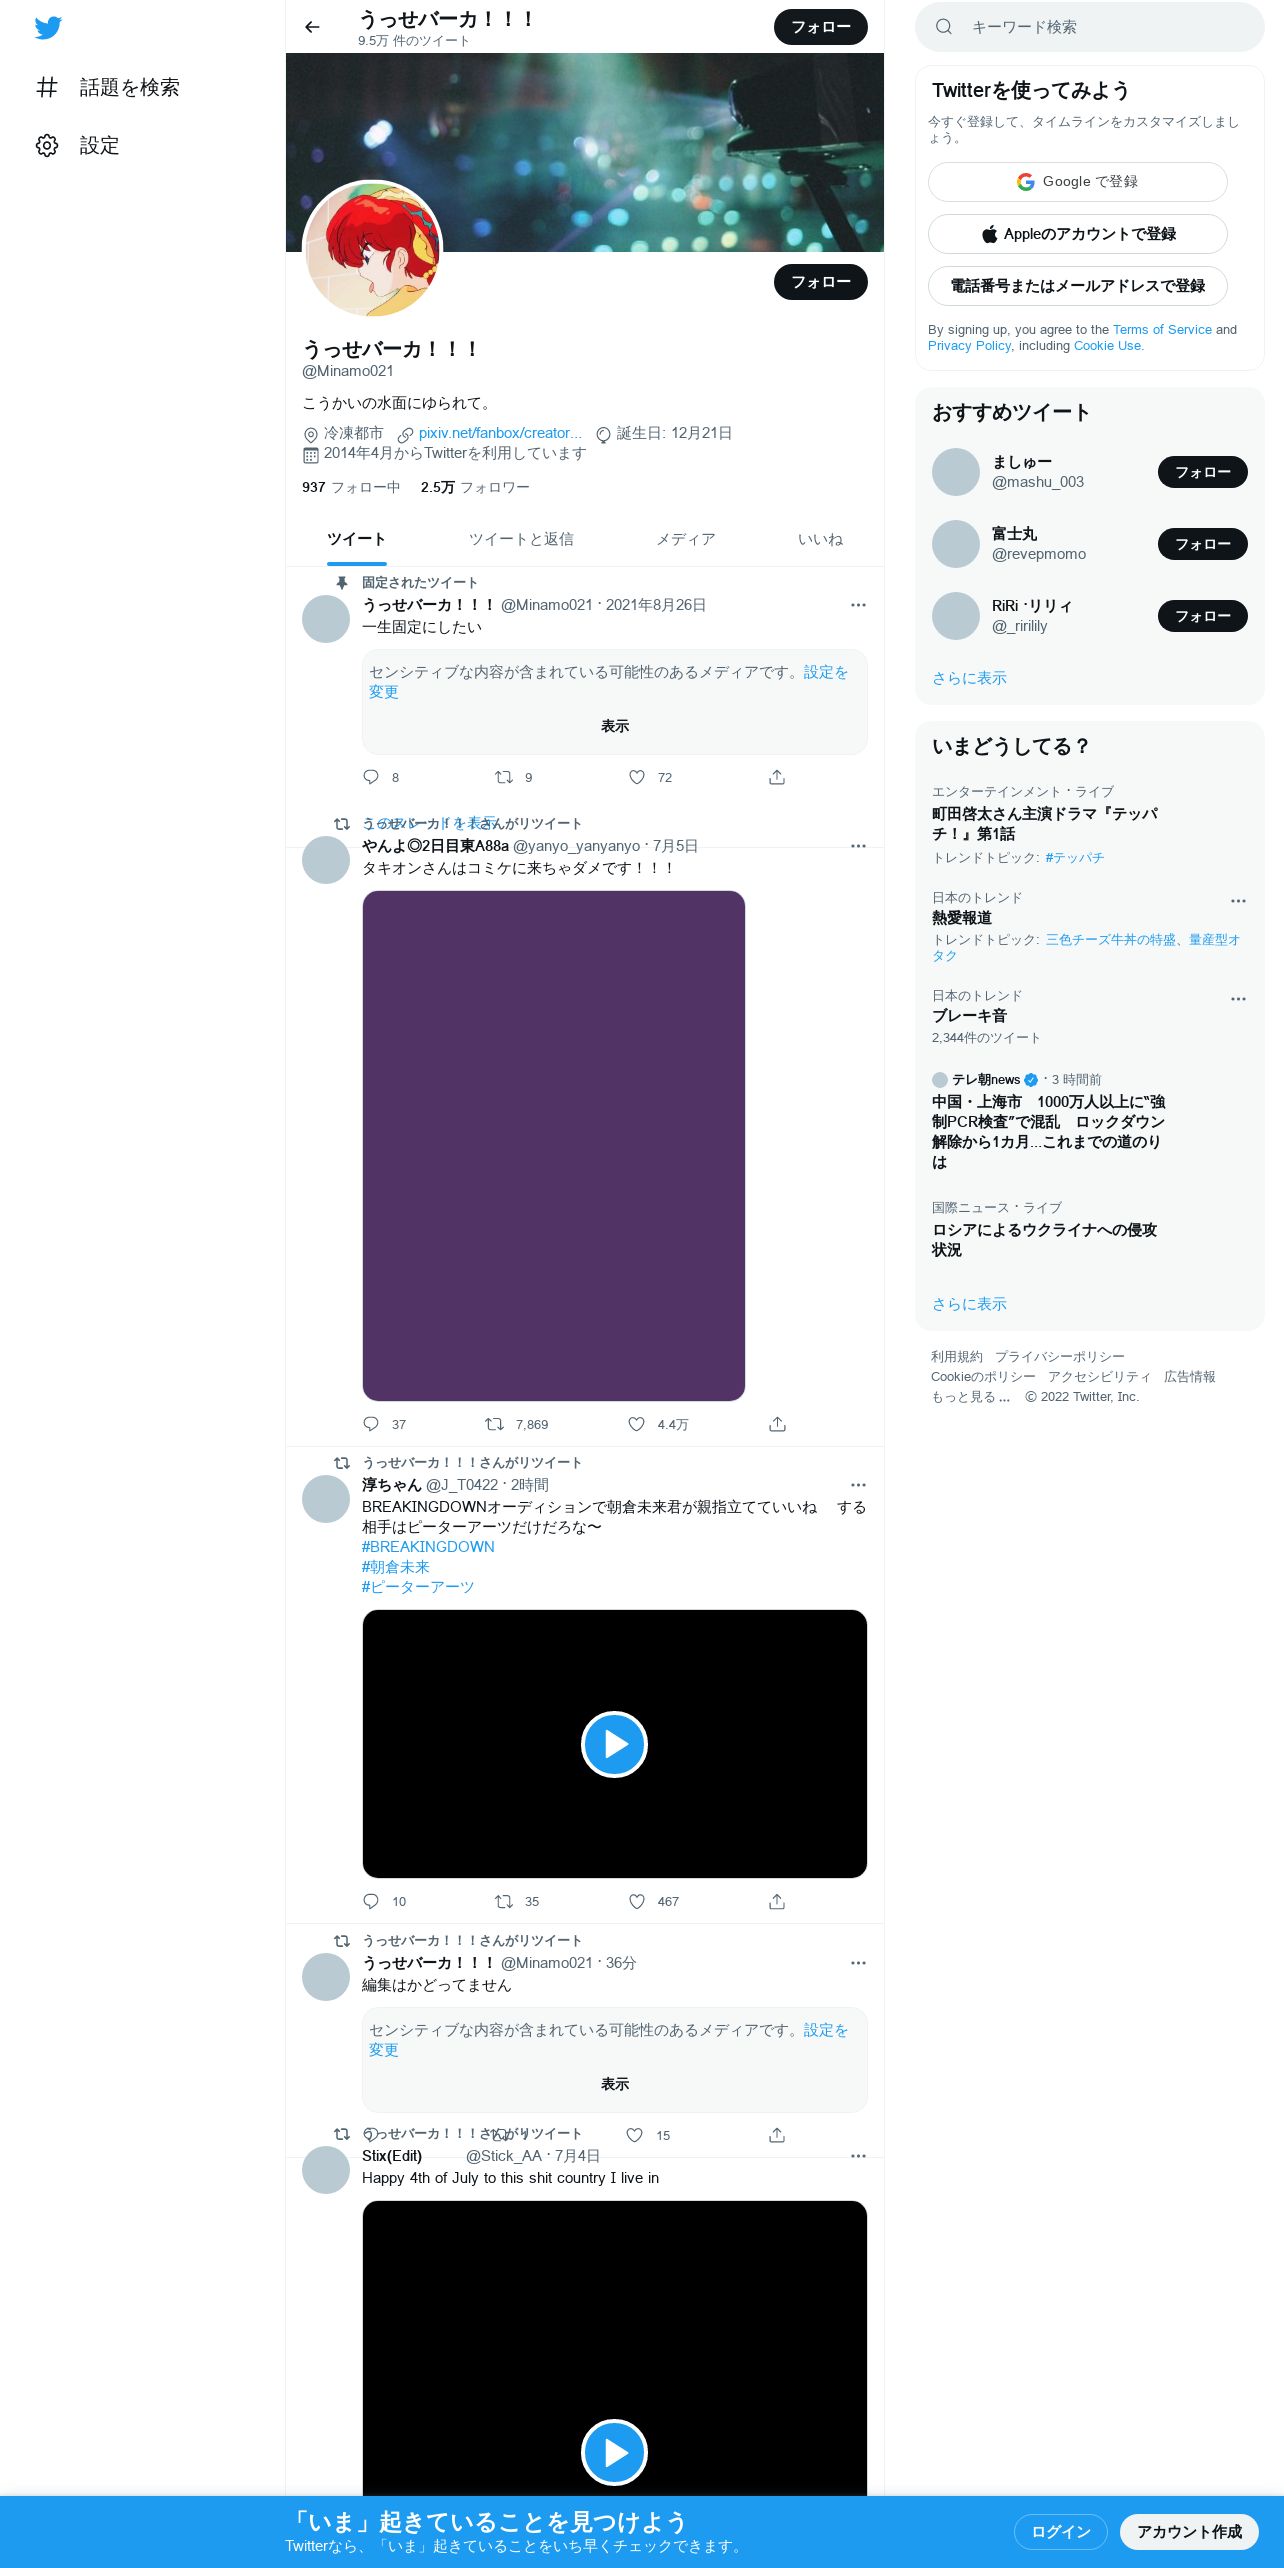
Task: Open more options on Stix(Edit) tweet
Action: coord(858,2156)
